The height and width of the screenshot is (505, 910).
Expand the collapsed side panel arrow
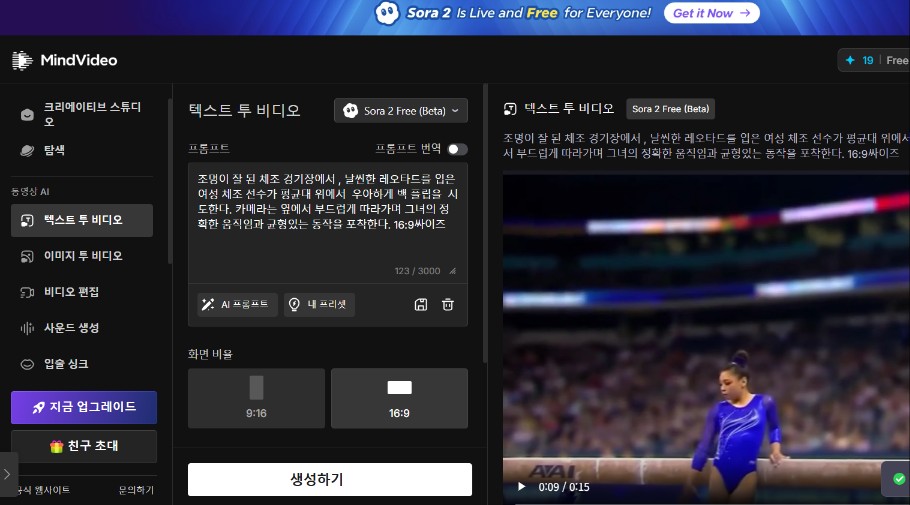(8, 474)
